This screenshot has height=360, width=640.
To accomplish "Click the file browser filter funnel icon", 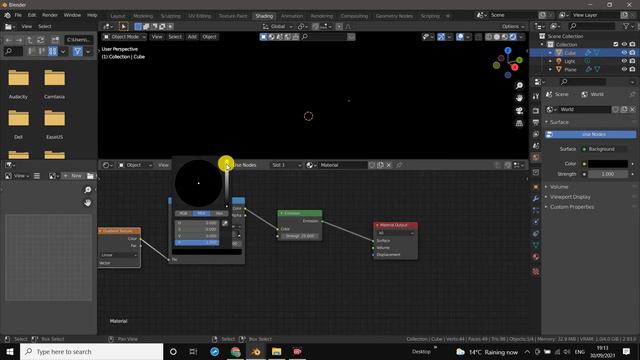I will (78, 51).
